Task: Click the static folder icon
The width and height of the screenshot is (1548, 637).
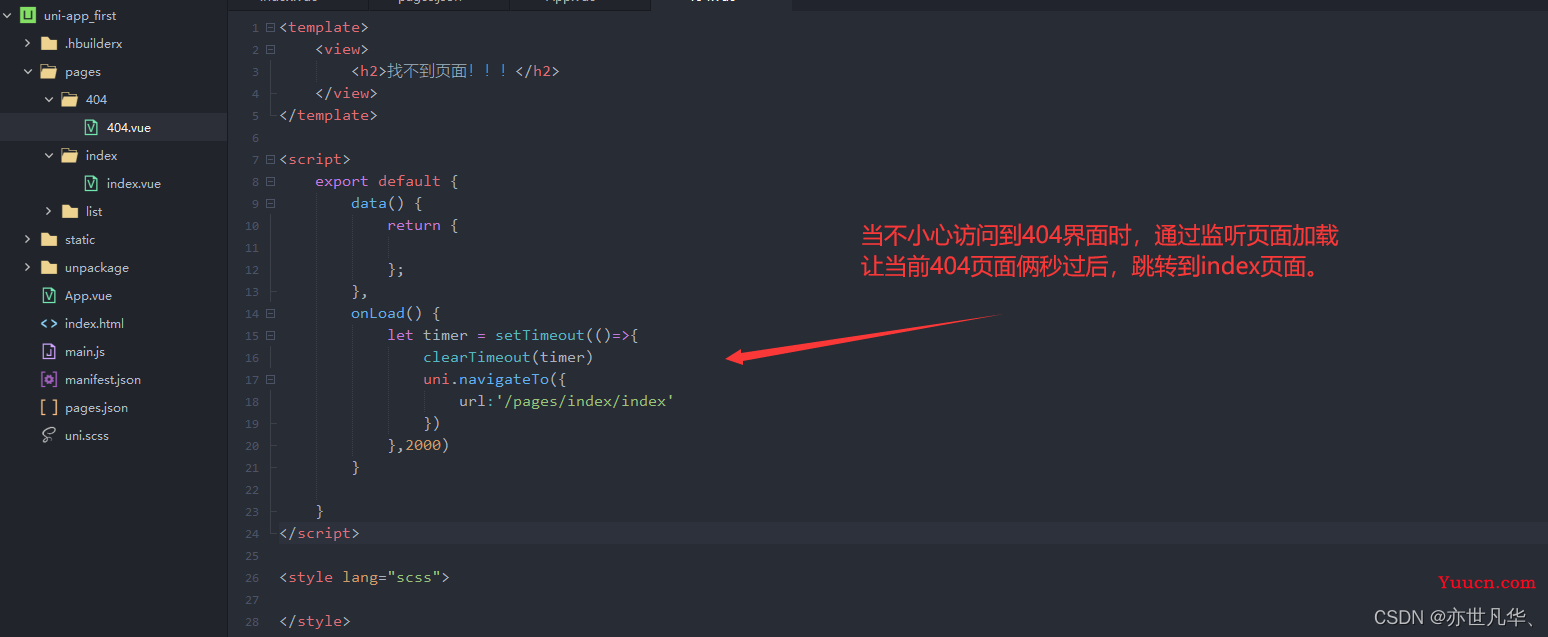Action: [49, 240]
